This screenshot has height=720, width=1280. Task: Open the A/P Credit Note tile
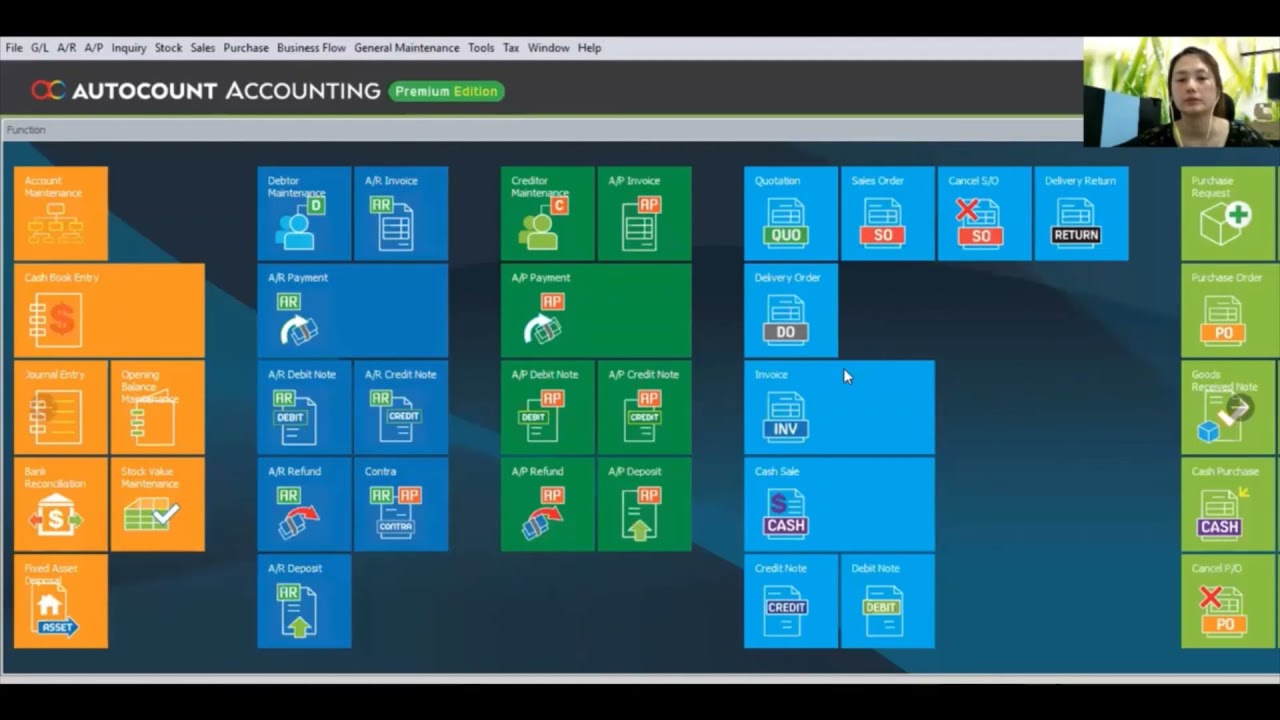tap(644, 407)
